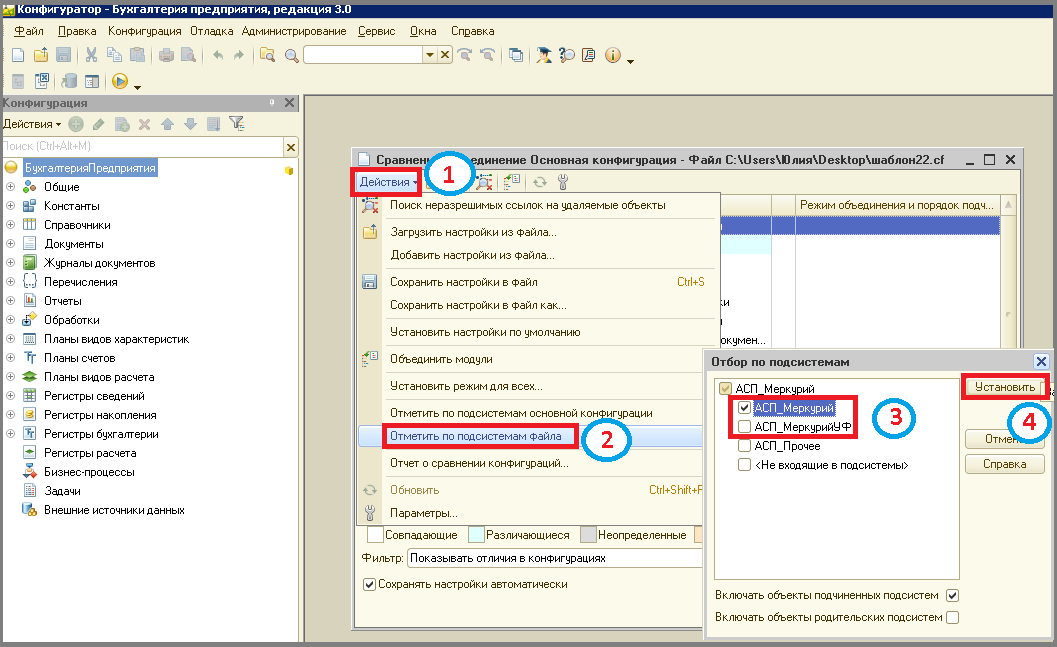Click the Undo arrow icon
1057x647 pixels.
[218, 55]
